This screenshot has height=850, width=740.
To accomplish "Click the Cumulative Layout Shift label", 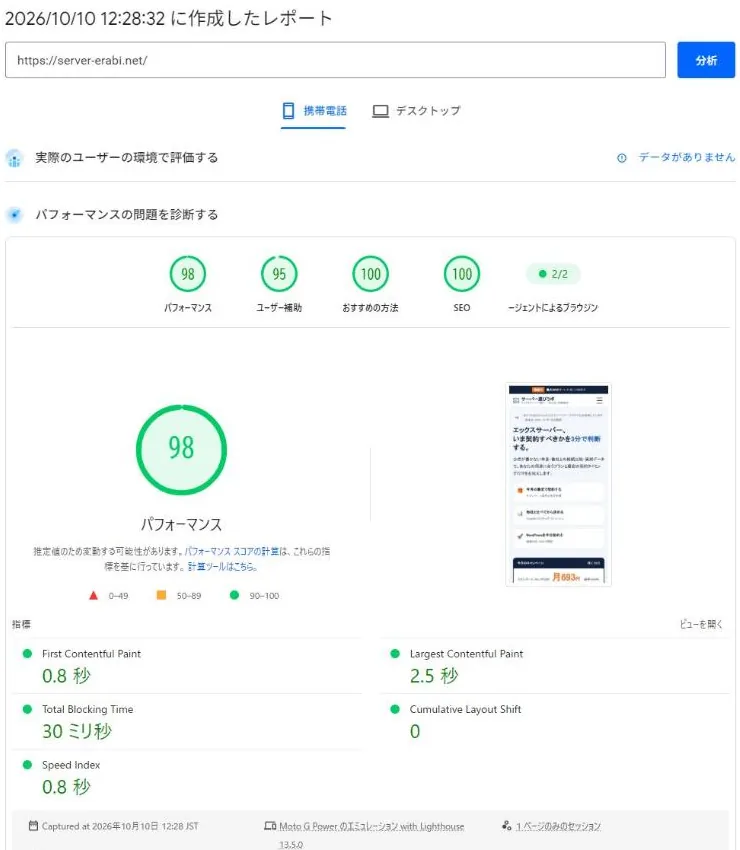I will (x=465, y=710).
